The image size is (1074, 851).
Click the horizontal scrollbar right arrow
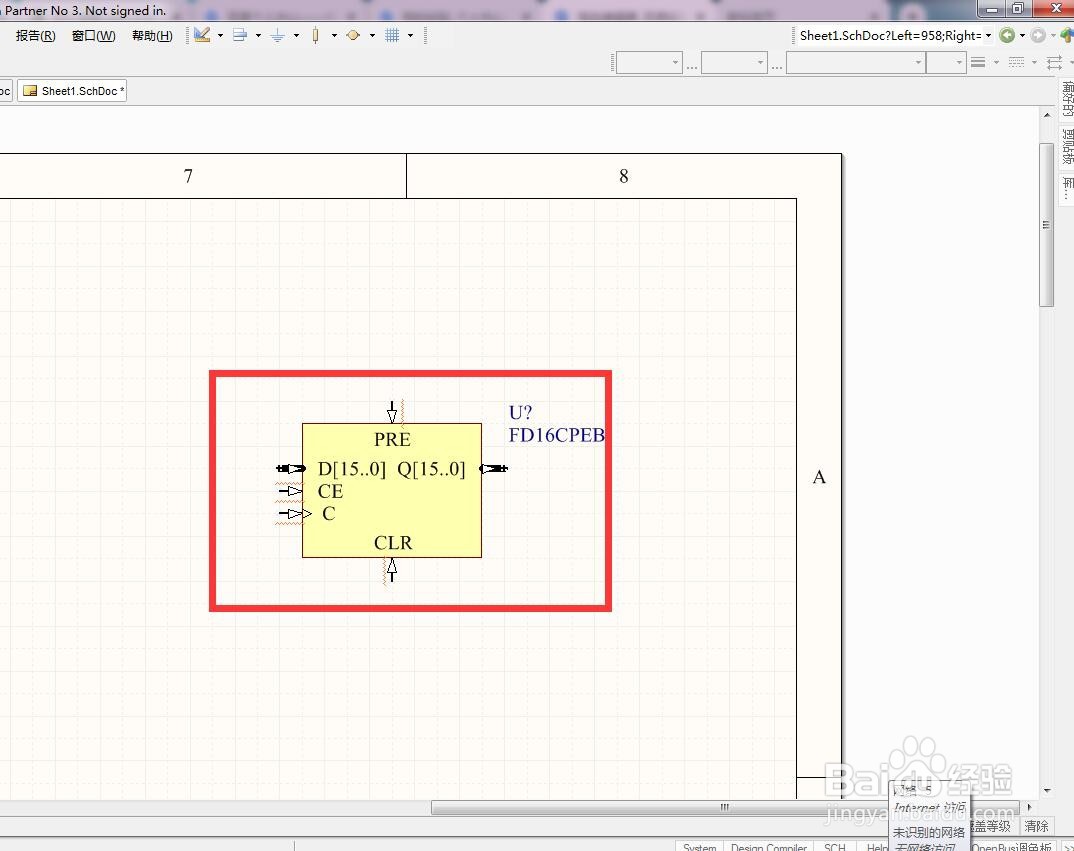1029,807
